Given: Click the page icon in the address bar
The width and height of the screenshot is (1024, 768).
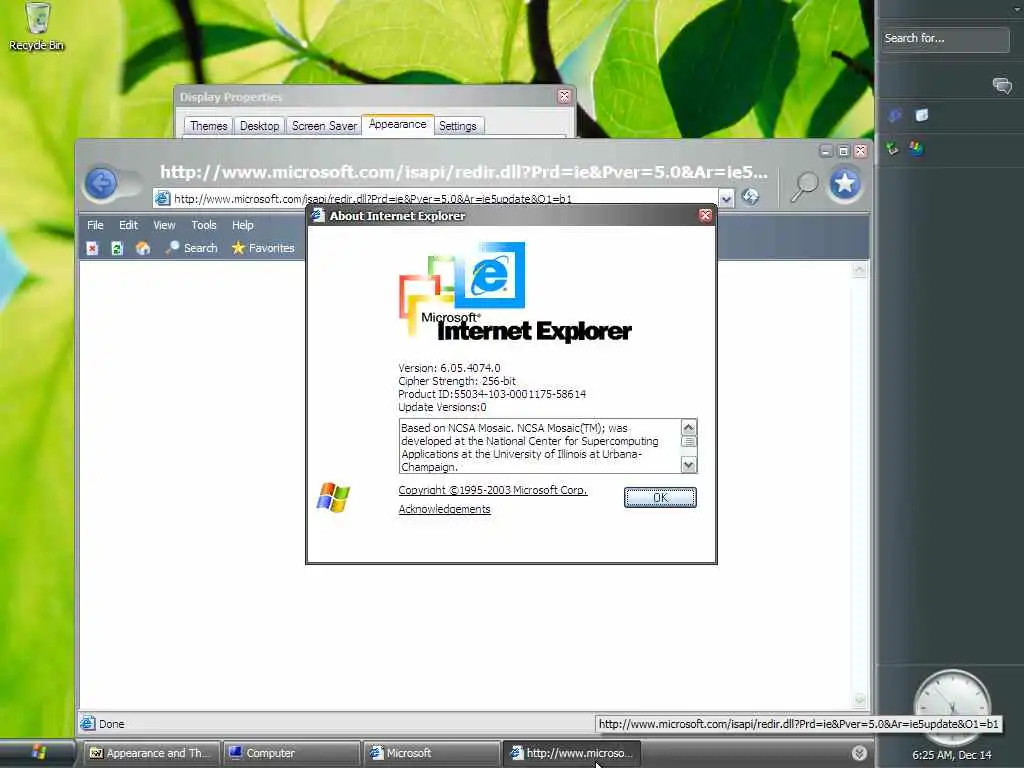Looking at the screenshot, I should pyautogui.click(x=163, y=198).
